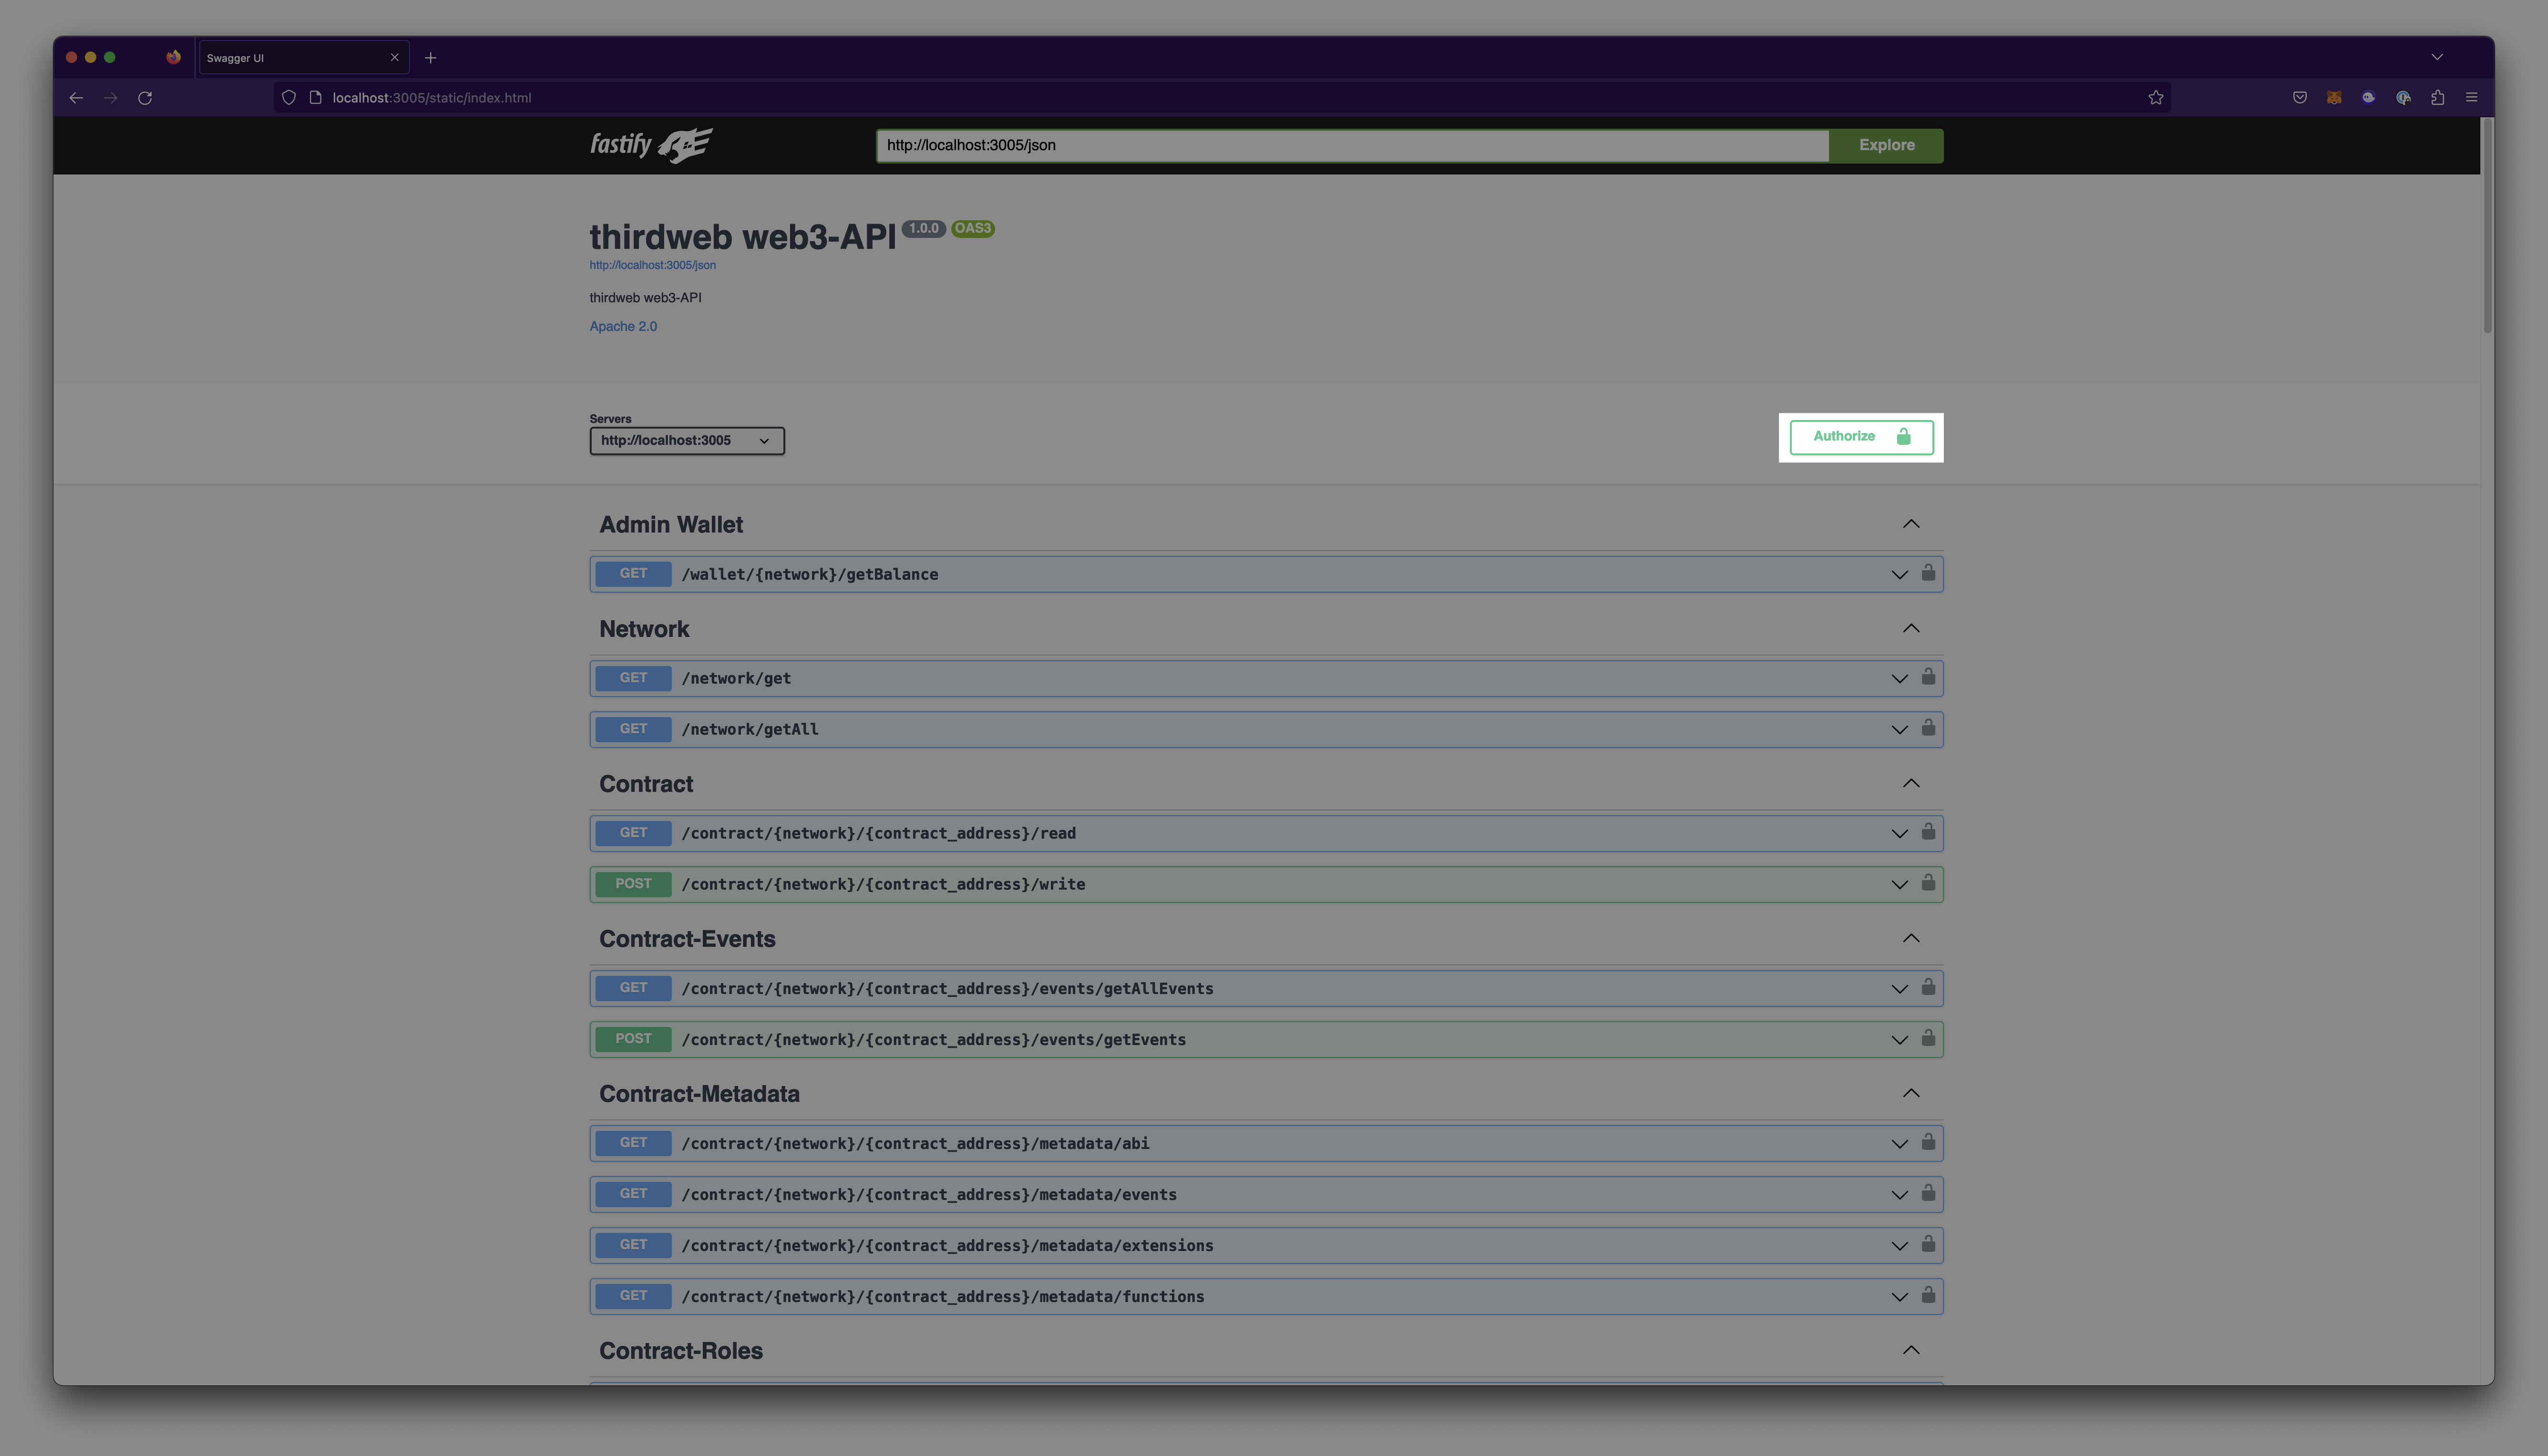Click lock icon on /network/getAll row
Viewport: 2548px width, 1456px height.
click(x=1927, y=728)
